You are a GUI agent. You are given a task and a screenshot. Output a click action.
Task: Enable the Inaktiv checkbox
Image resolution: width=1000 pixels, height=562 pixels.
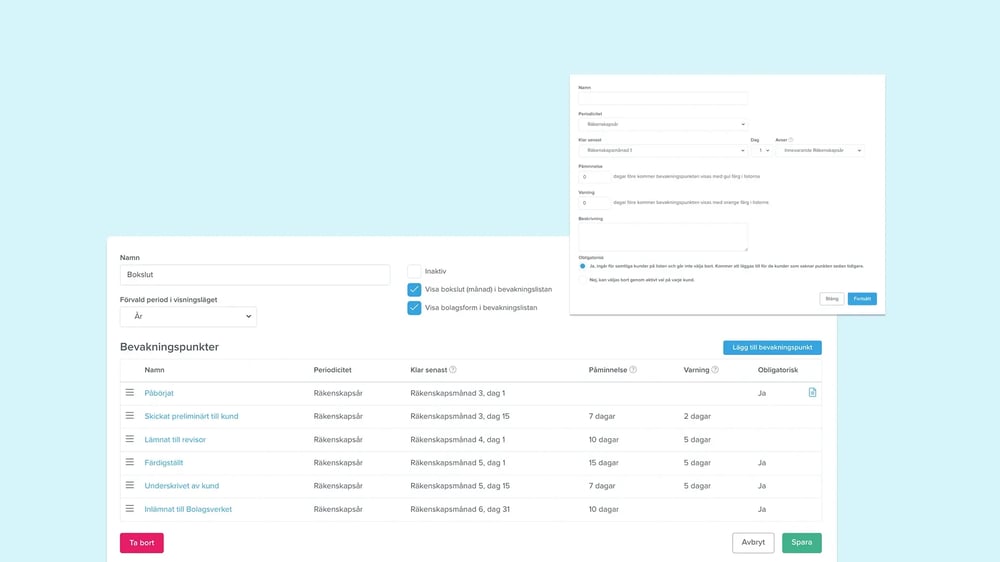tap(414, 271)
